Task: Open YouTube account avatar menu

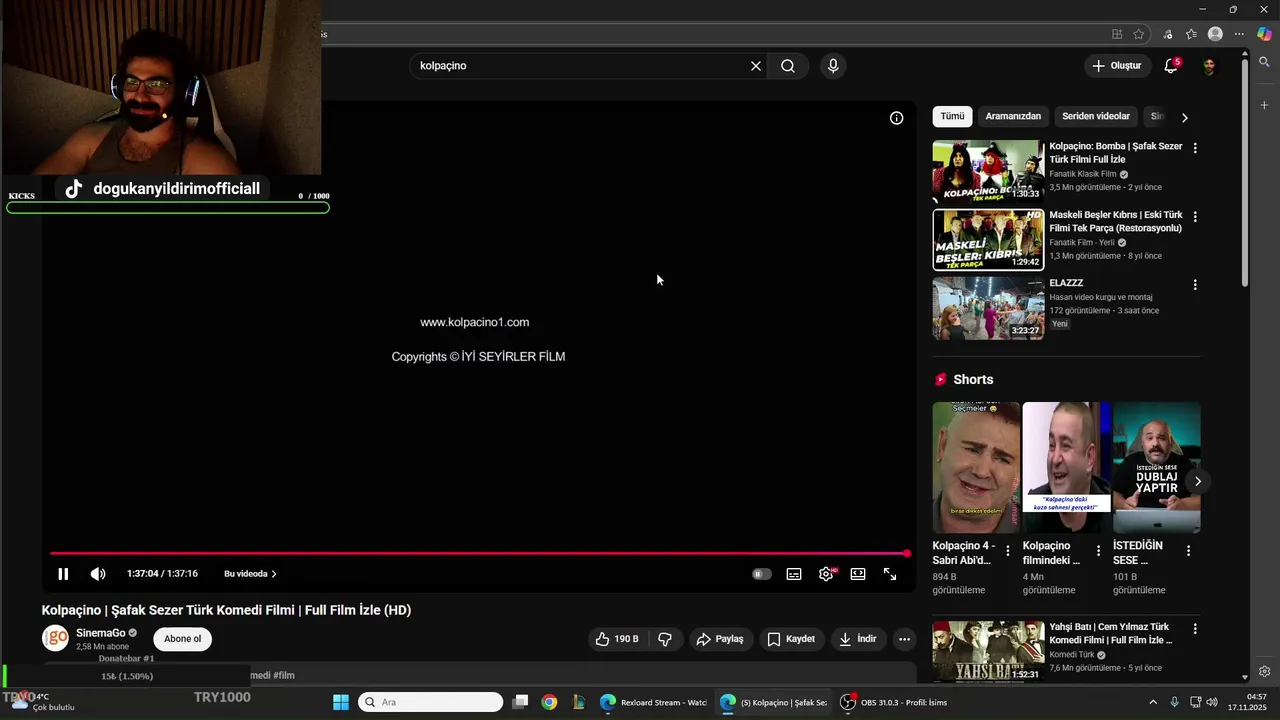Action: tap(1209, 66)
